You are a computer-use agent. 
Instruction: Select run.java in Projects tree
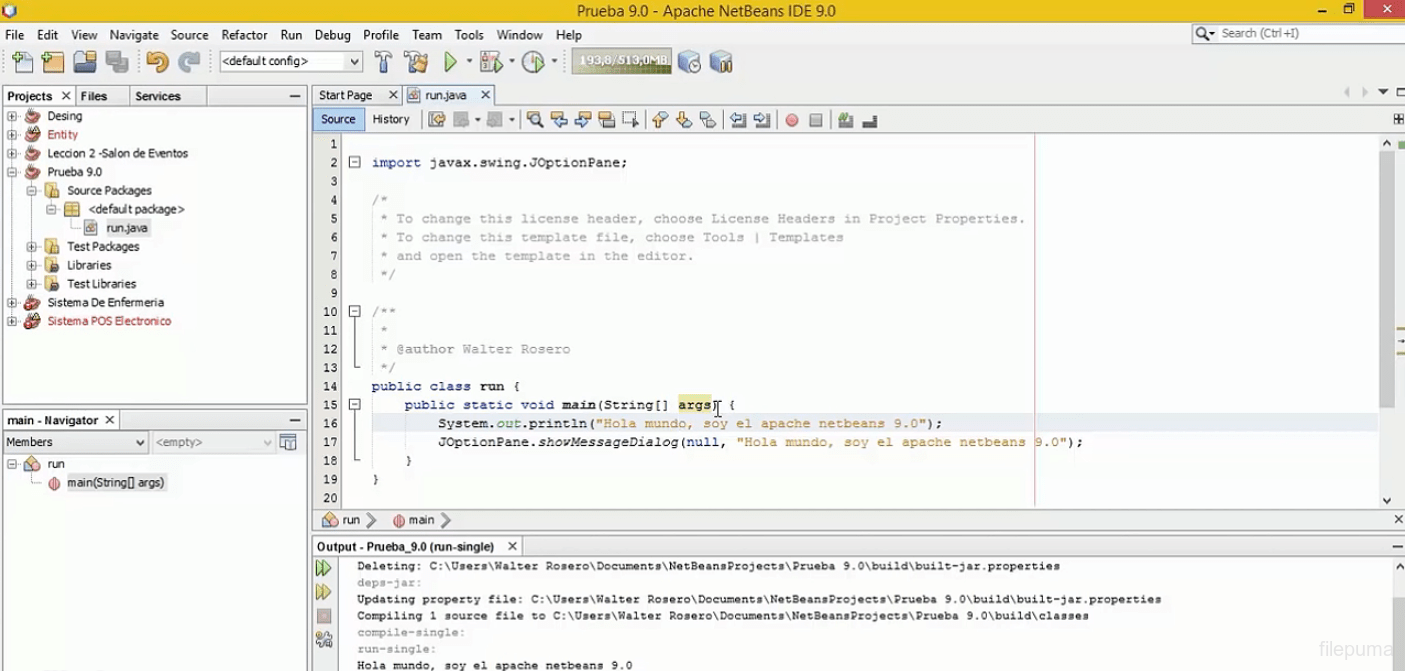pyautogui.click(x=127, y=228)
